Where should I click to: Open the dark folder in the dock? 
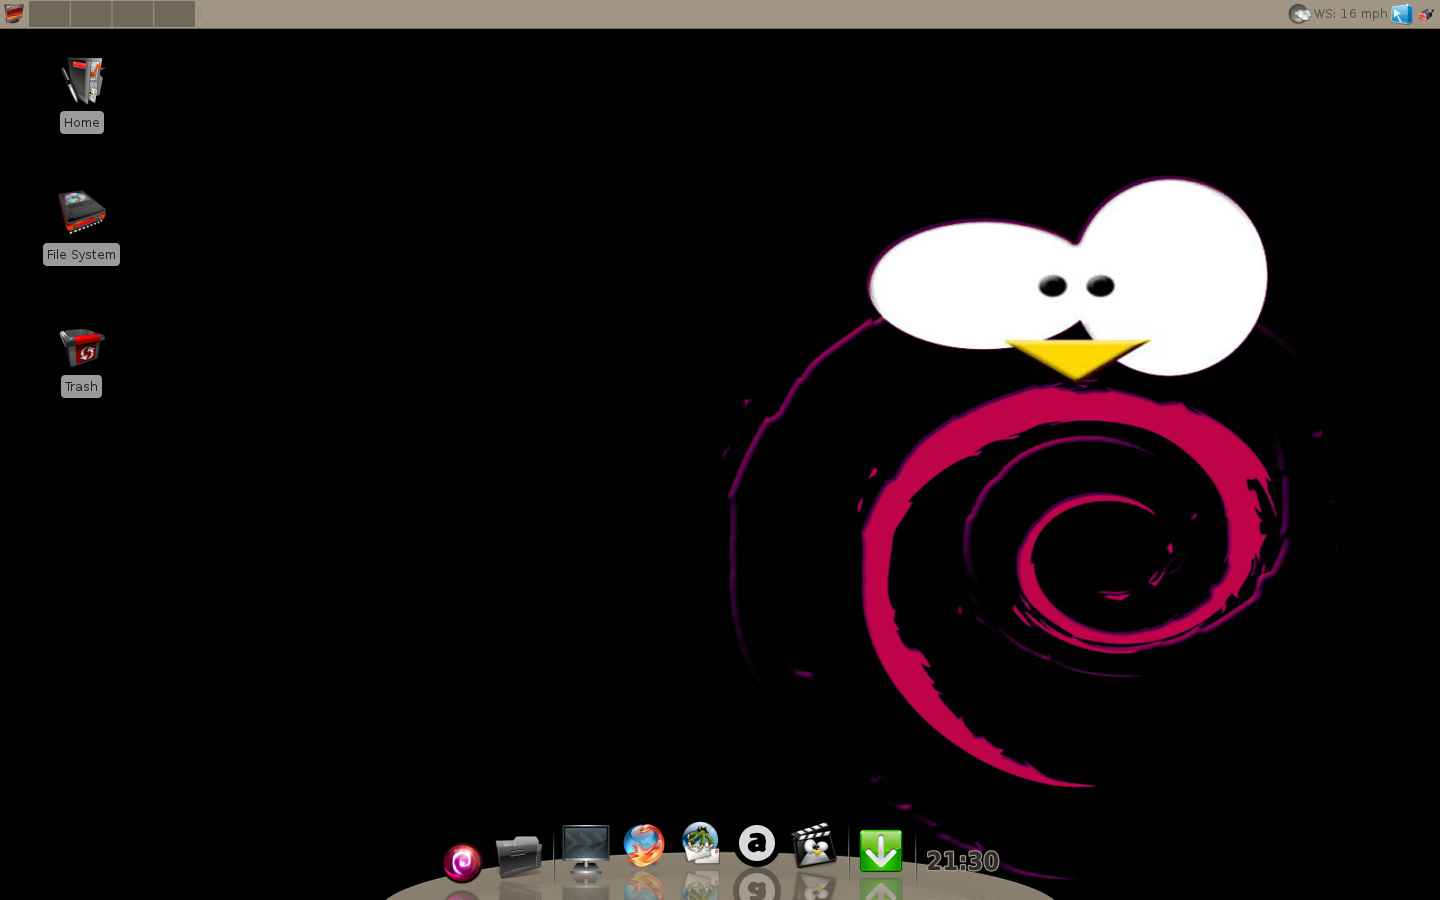(519, 856)
